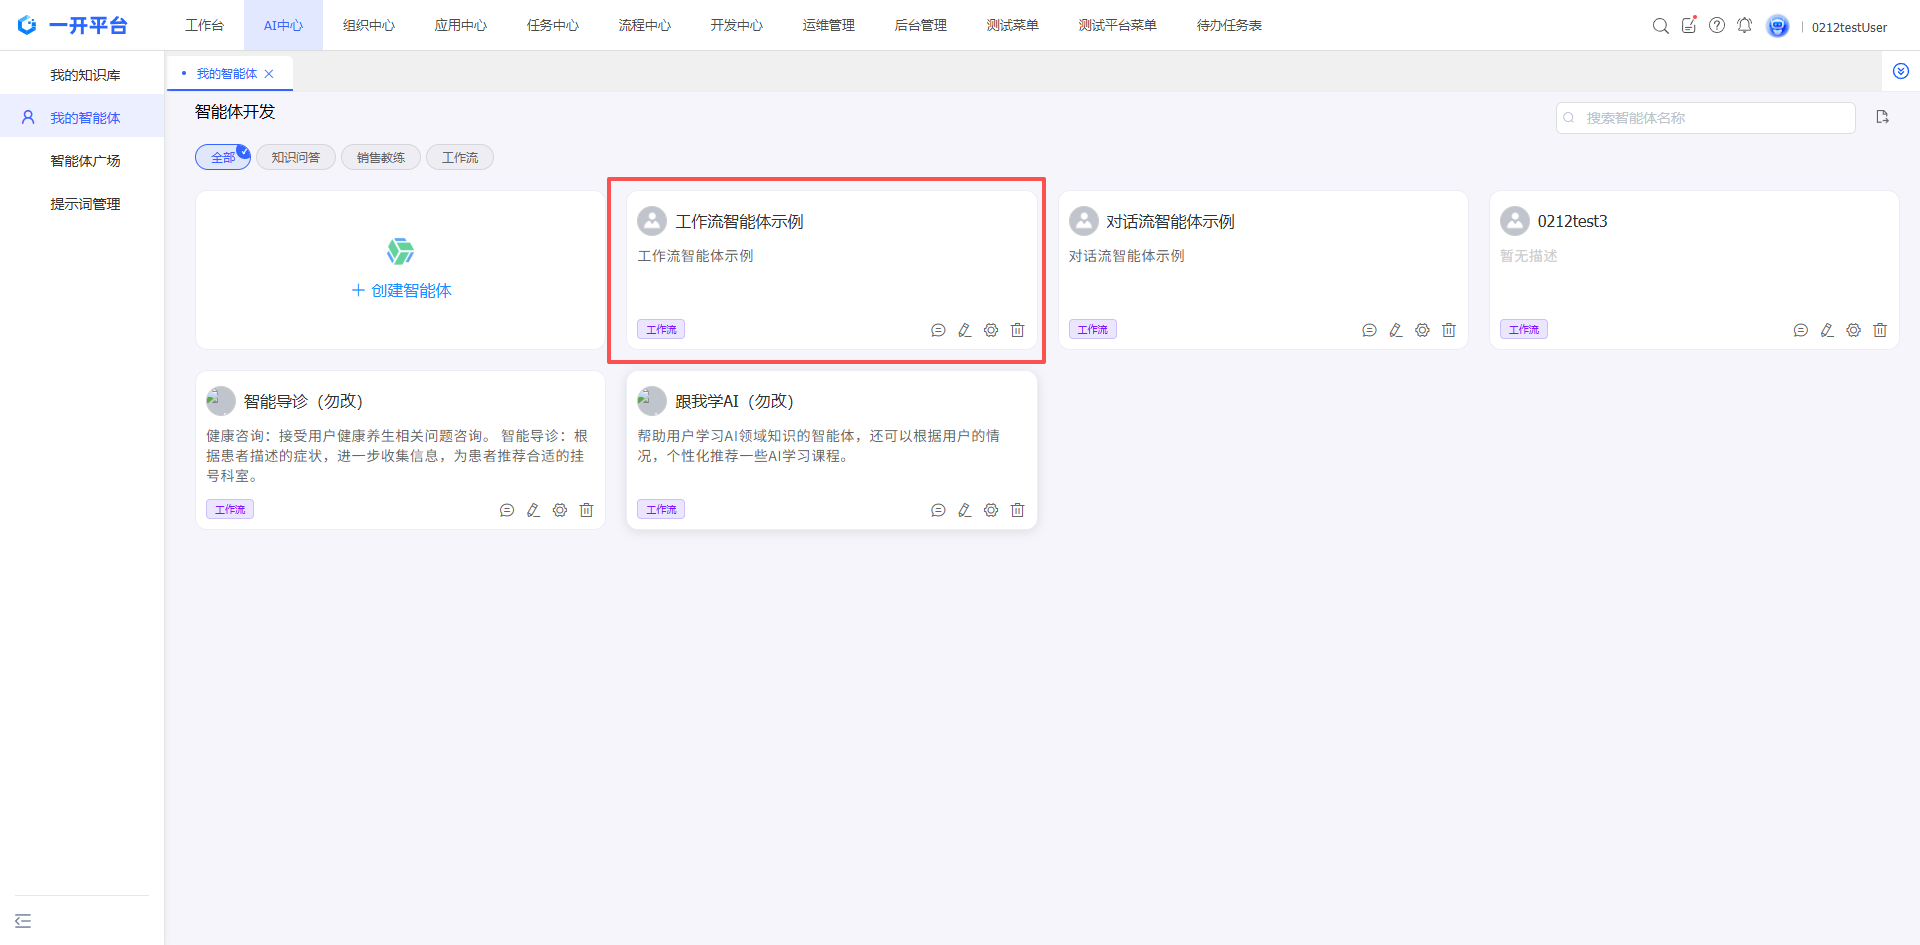Delete the 智能导诊 agent via trash icon
This screenshot has height=945, width=1920.
coord(587,510)
